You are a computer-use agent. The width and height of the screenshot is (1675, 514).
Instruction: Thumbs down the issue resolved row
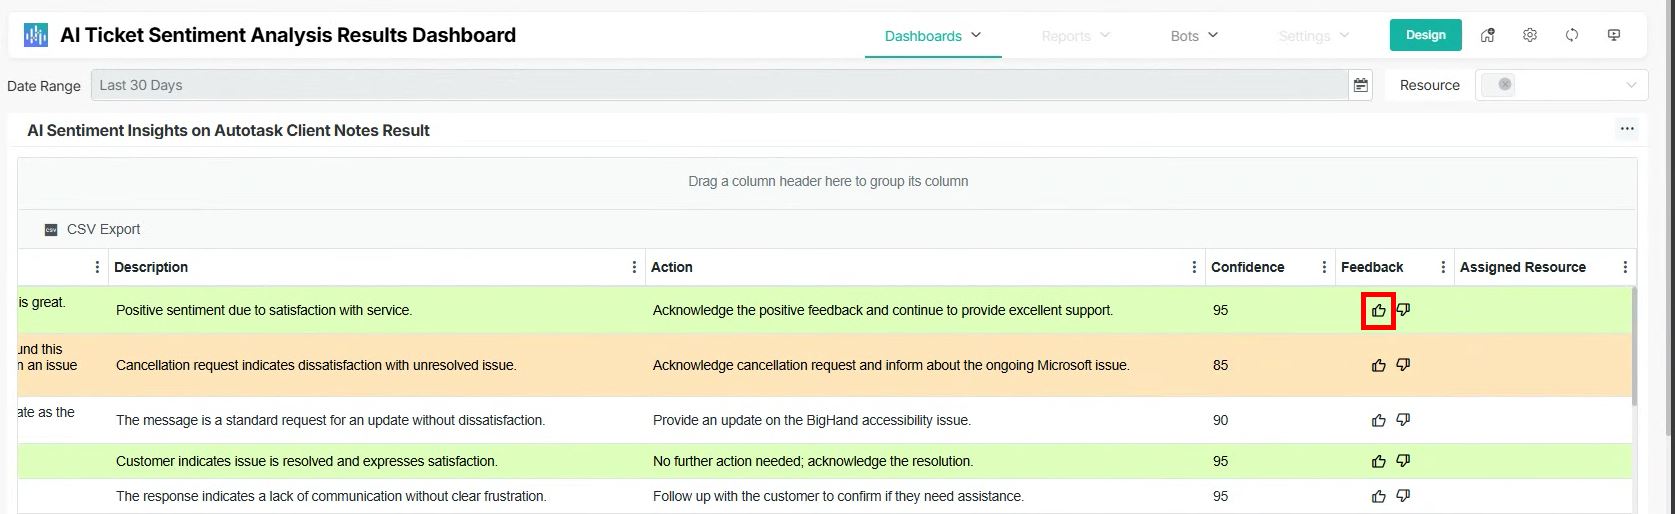(x=1403, y=461)
